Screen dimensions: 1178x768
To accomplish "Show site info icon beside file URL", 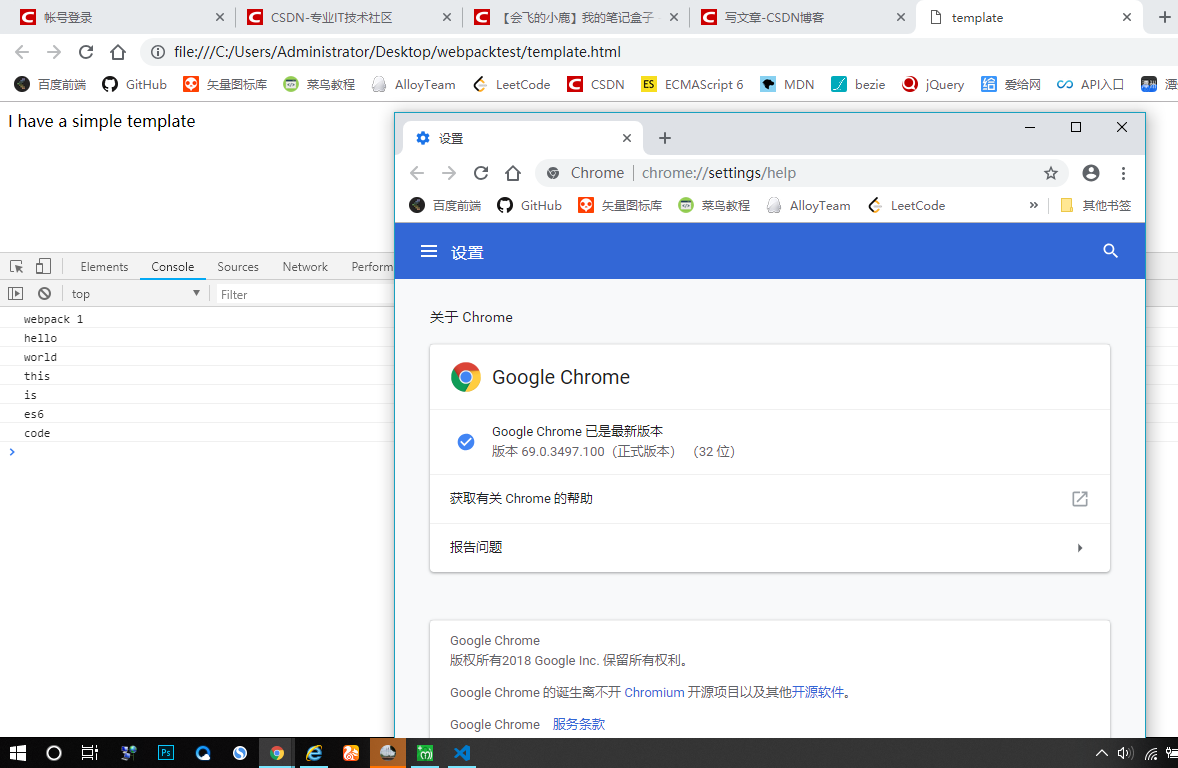I will pyautogui.click(x=158, y=52).
